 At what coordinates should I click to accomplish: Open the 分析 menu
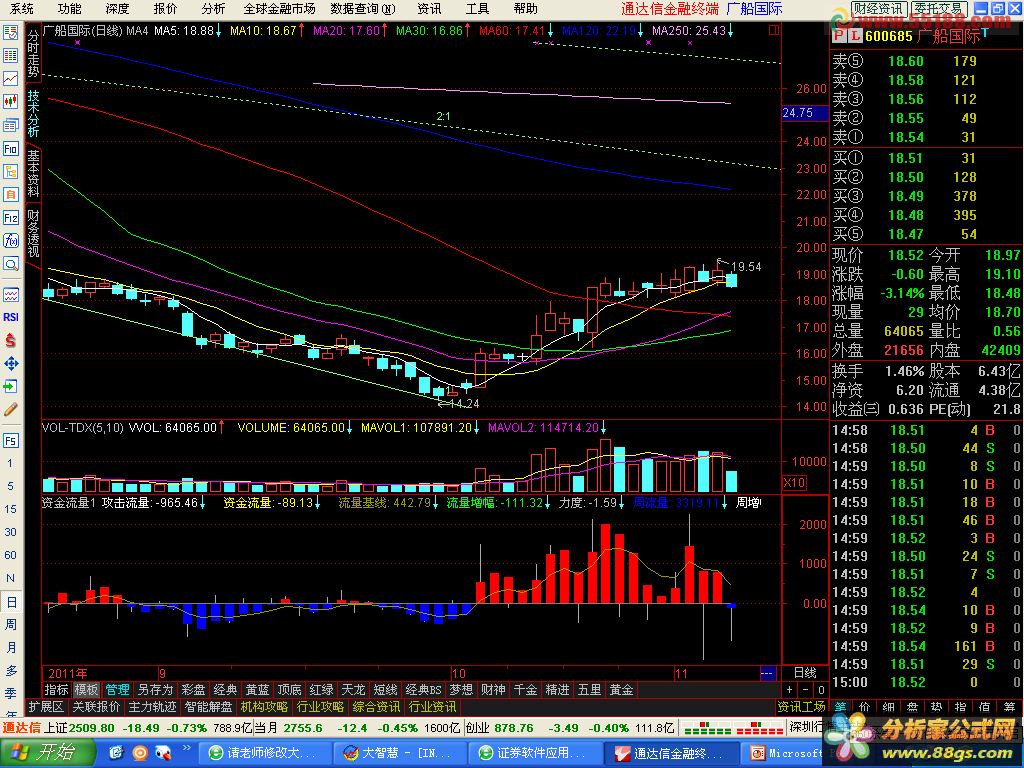point(213,8)
